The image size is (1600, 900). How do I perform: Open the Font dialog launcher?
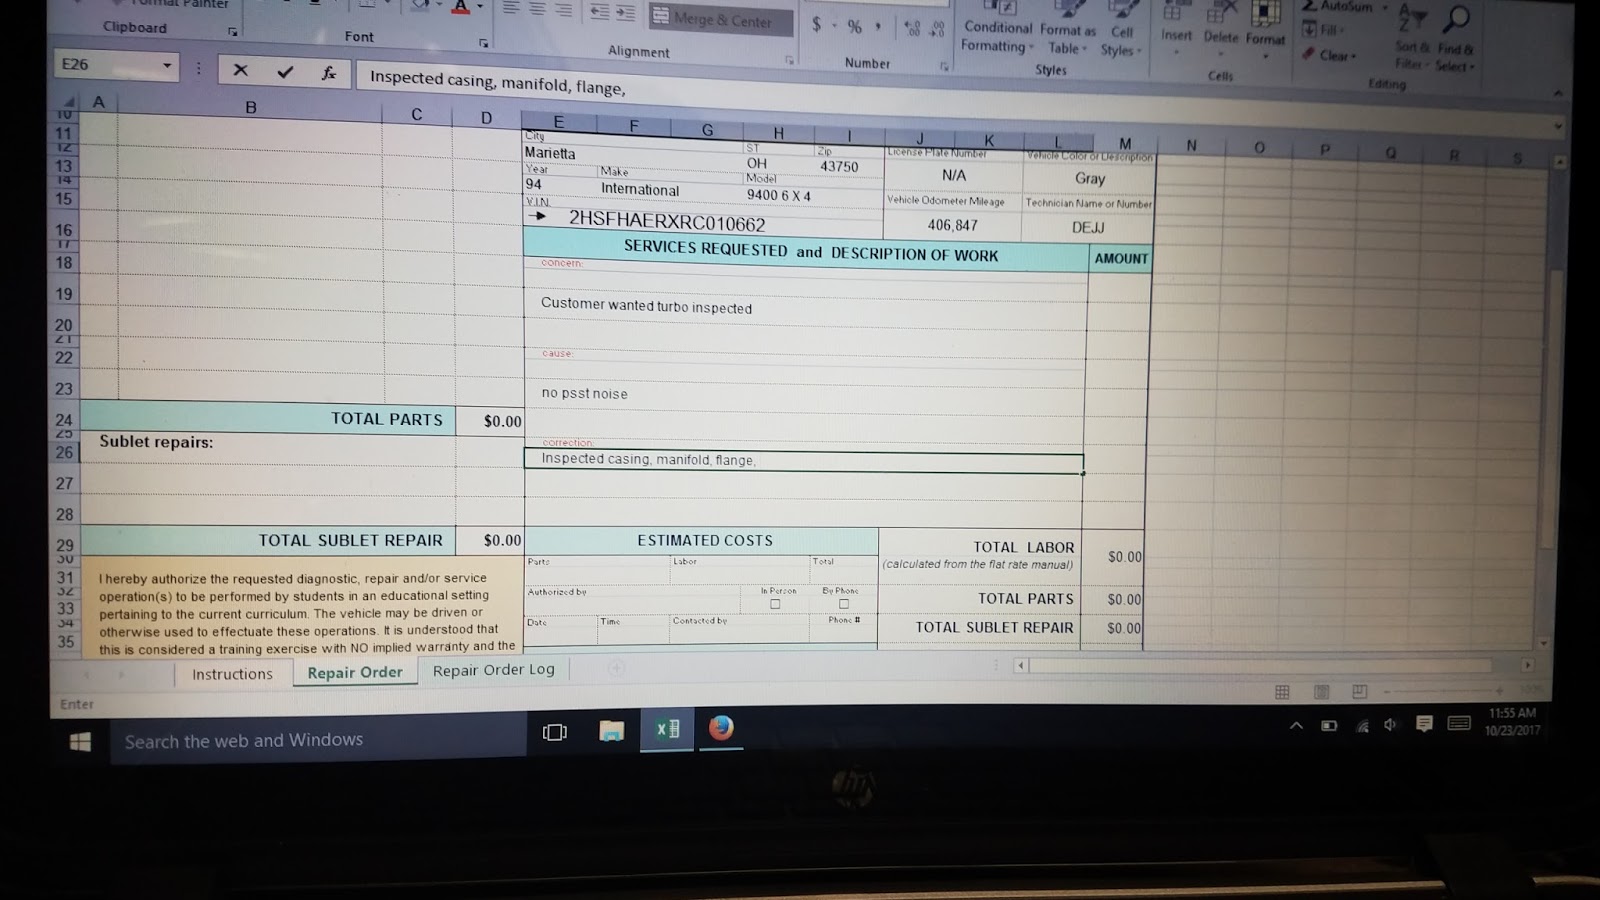coord(483,43)
